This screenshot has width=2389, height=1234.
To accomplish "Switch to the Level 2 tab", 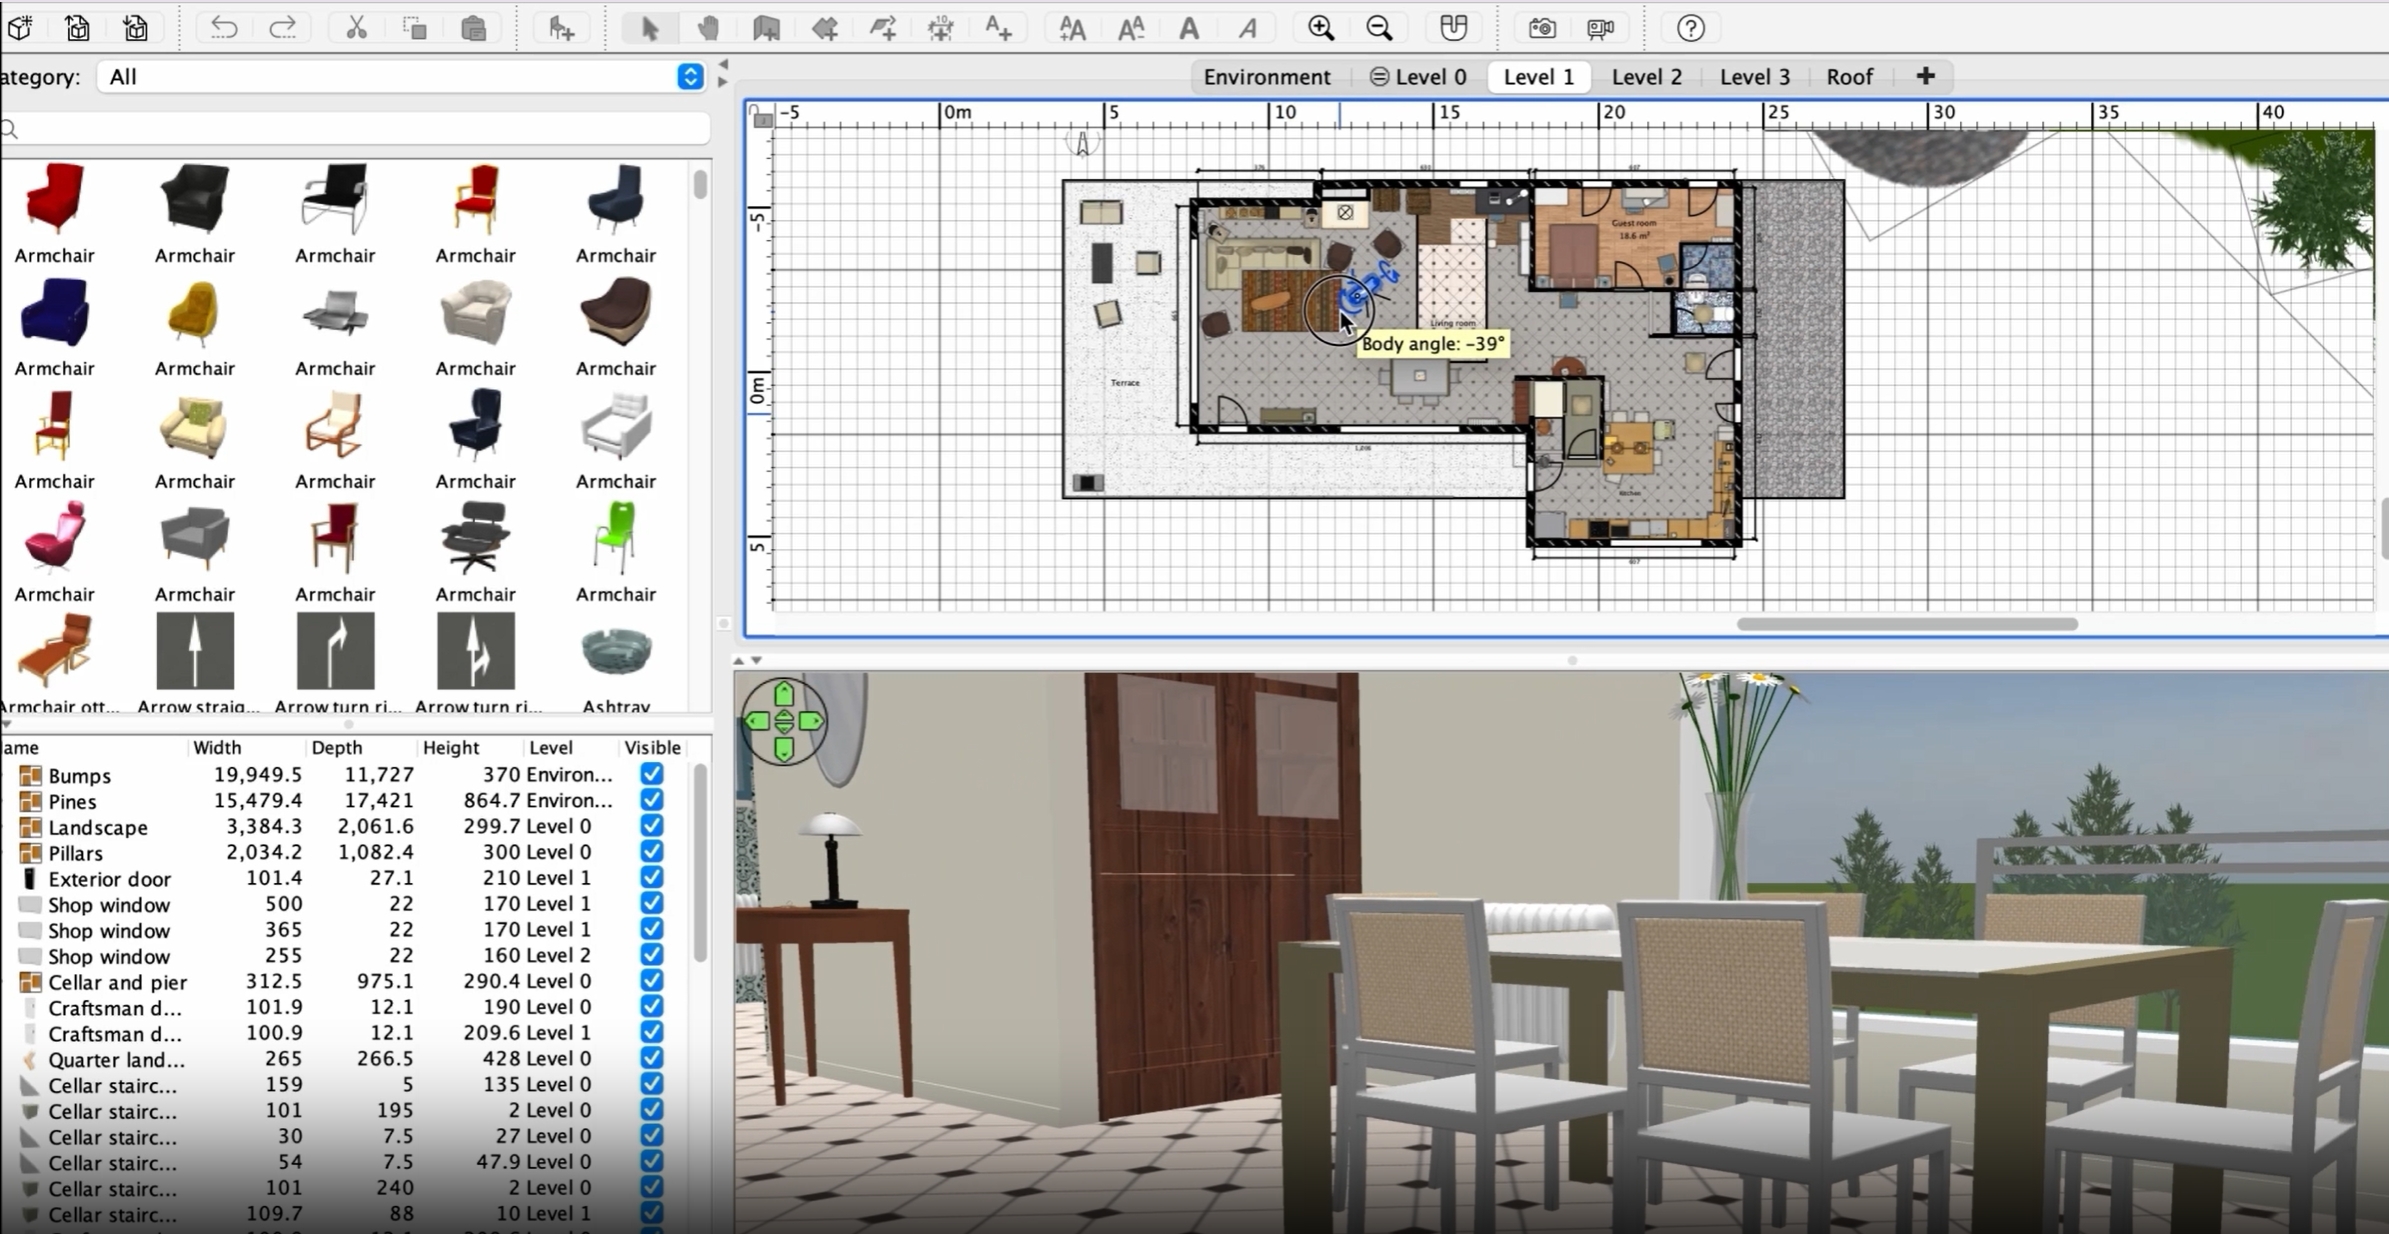I will [1646, 77].
